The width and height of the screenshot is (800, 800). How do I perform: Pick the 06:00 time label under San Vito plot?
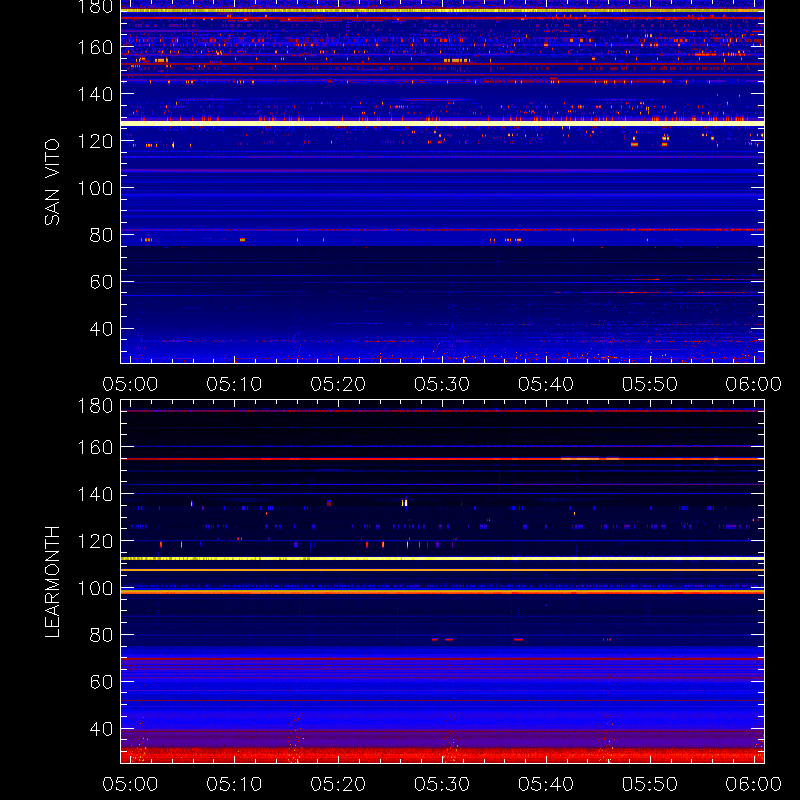[x=754, y=384]
